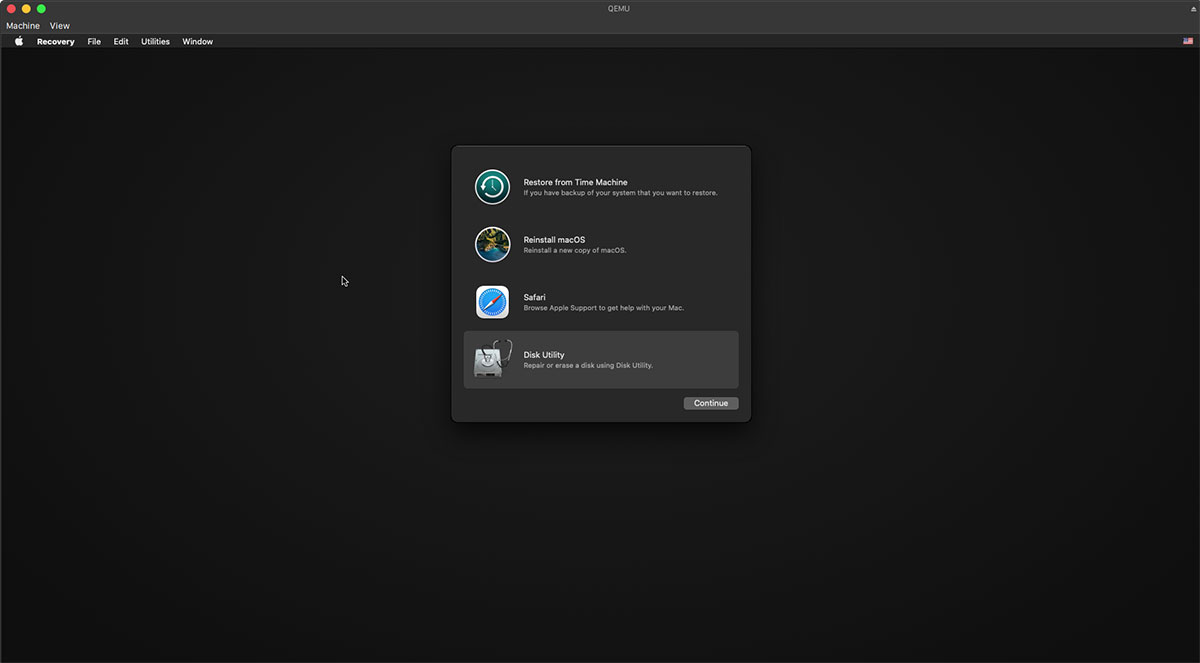The width and height of the screenshot is (1200, 663).
Task: Open the Utilities menu
Action: (155, 42)
